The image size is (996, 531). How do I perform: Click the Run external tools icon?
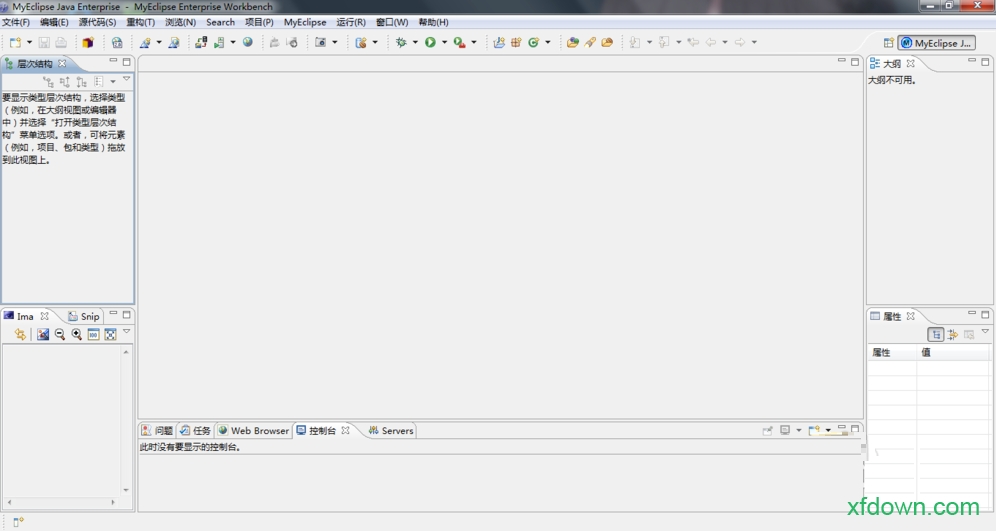[459, 43]
